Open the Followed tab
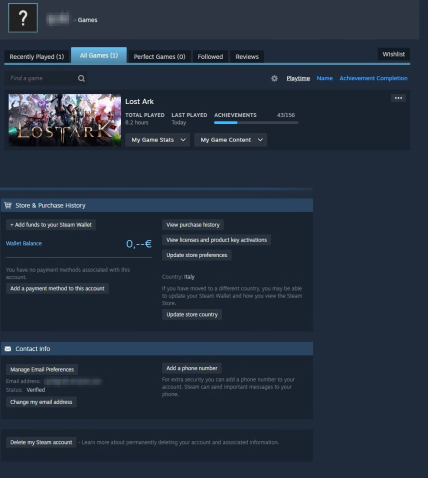This screenshot has height=478, width=428. (210, 57)
